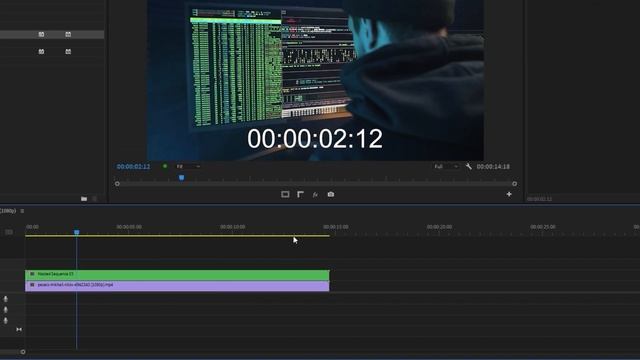Click the left zoom handle of the monitor scroll bar
This screenshot has width=640, height=360.
coord(117,184)
